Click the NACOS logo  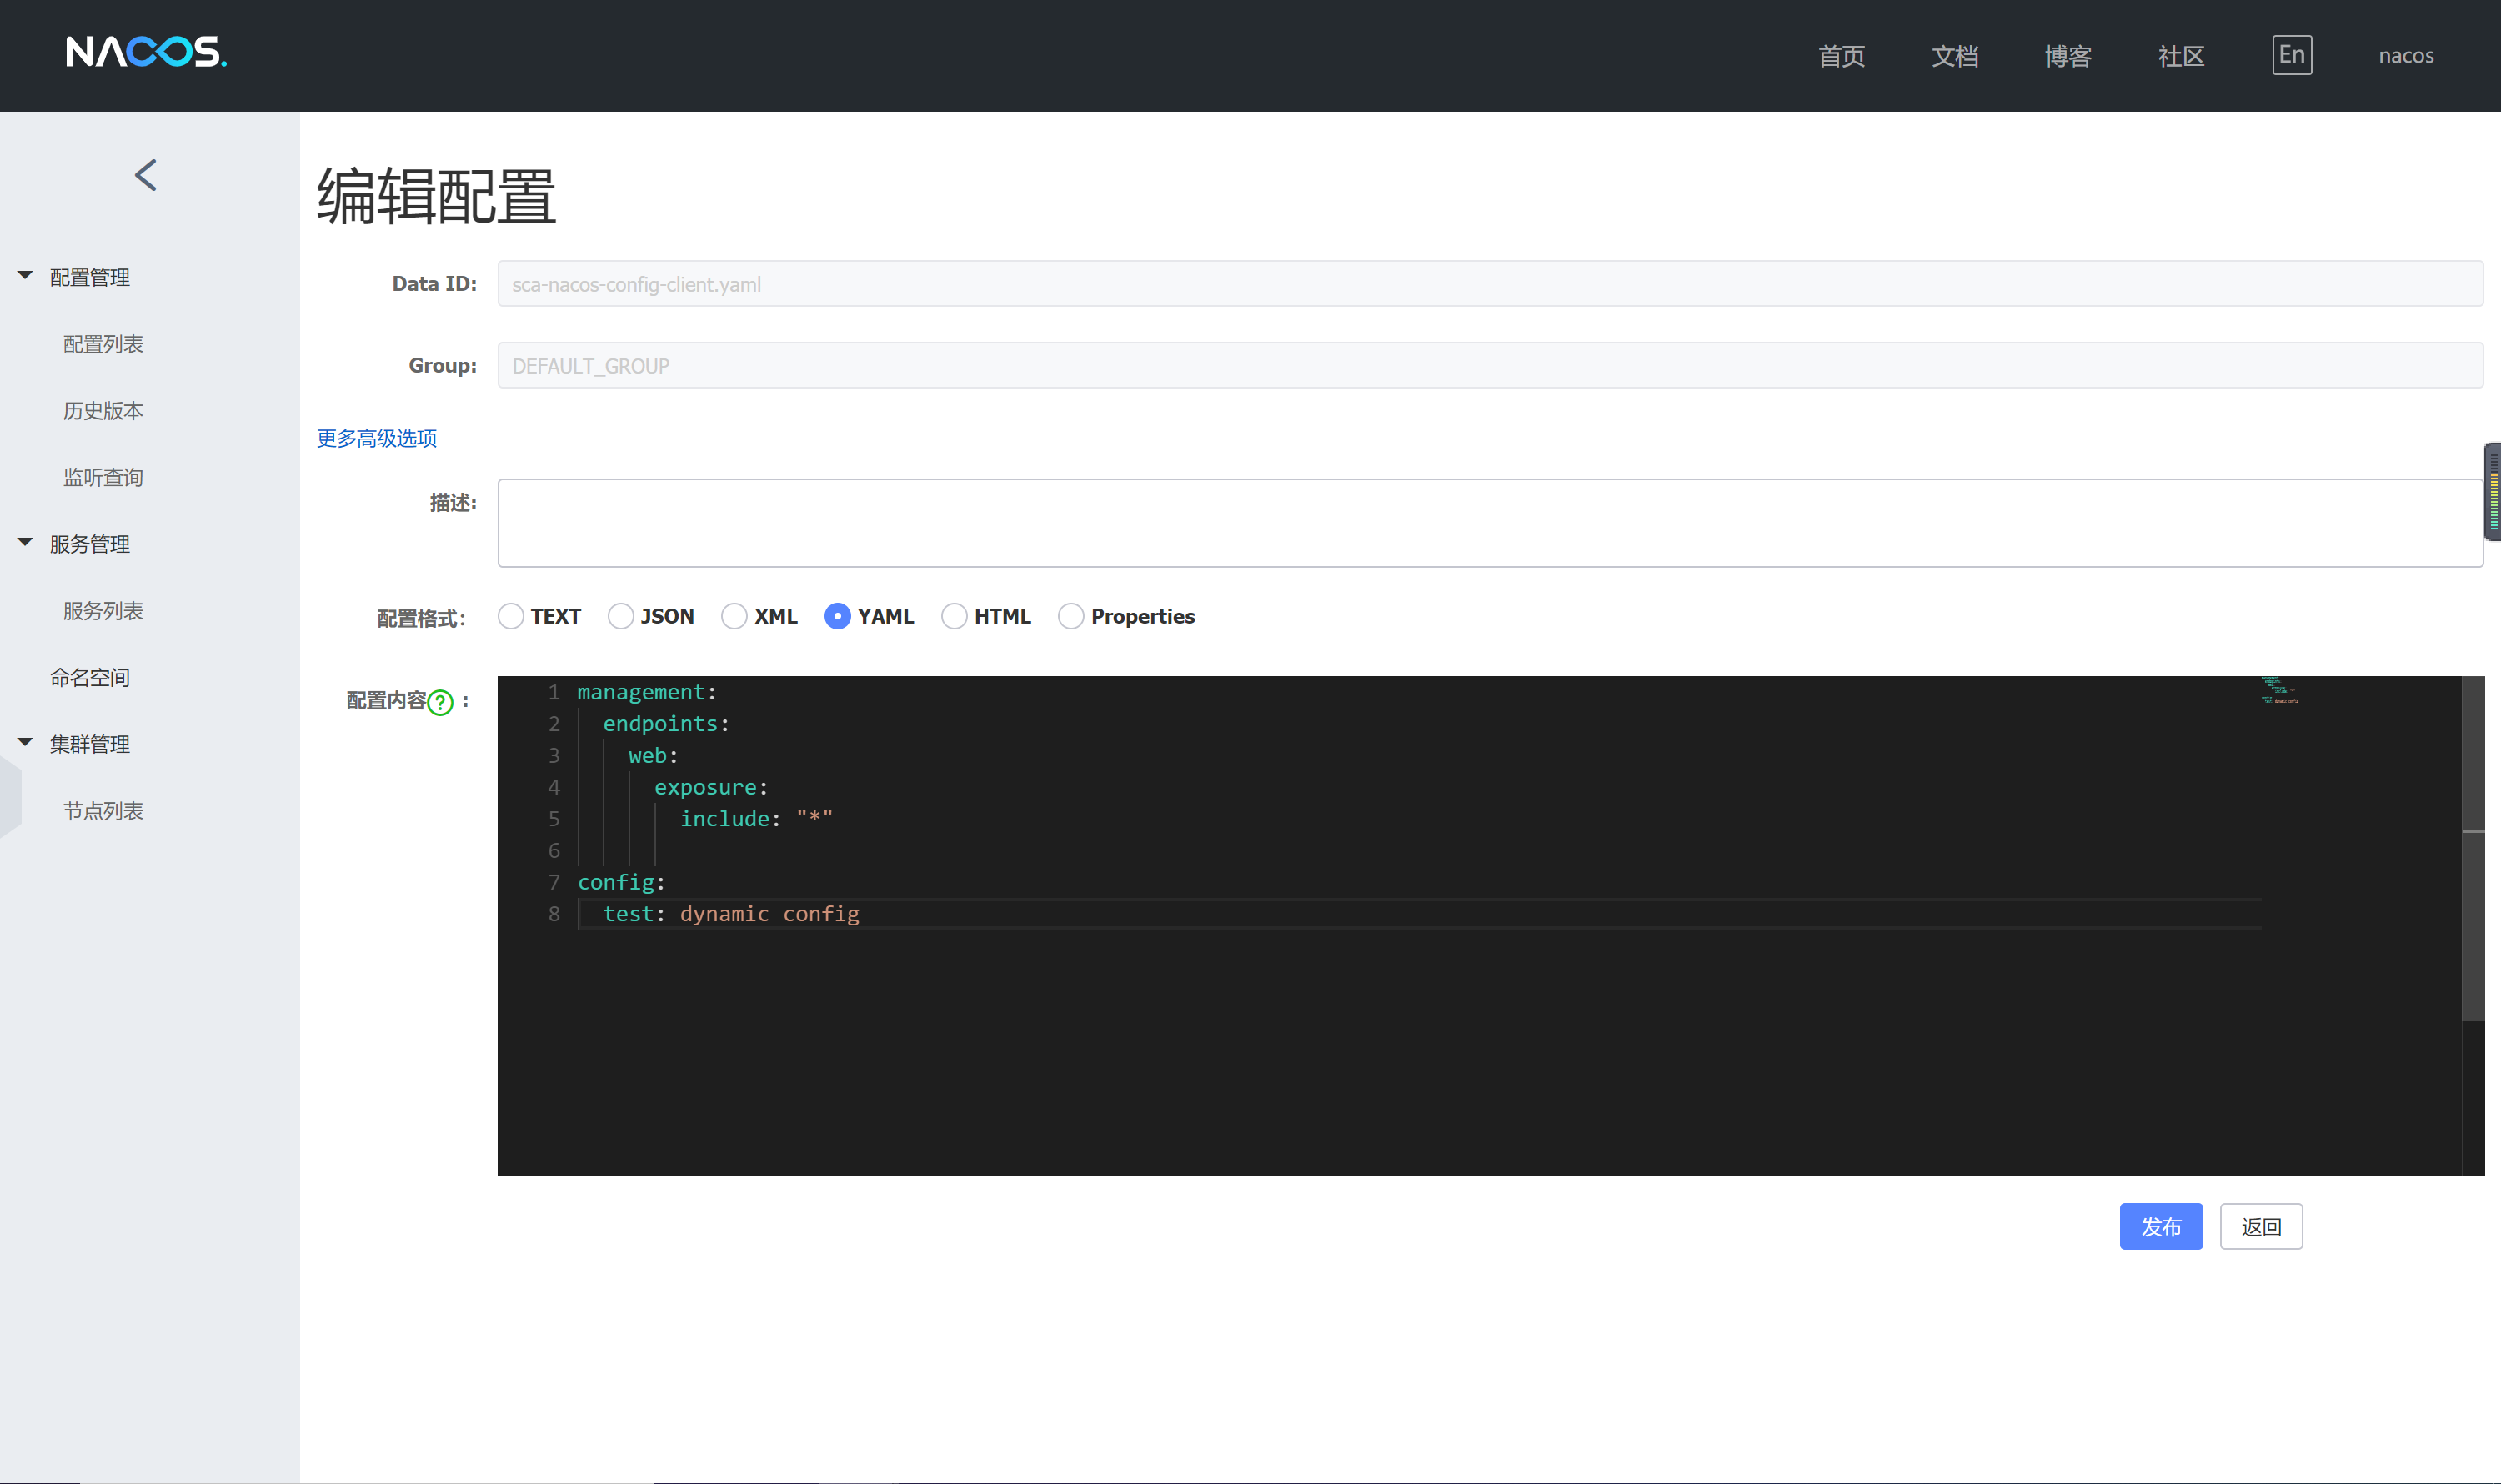(146, 52)
